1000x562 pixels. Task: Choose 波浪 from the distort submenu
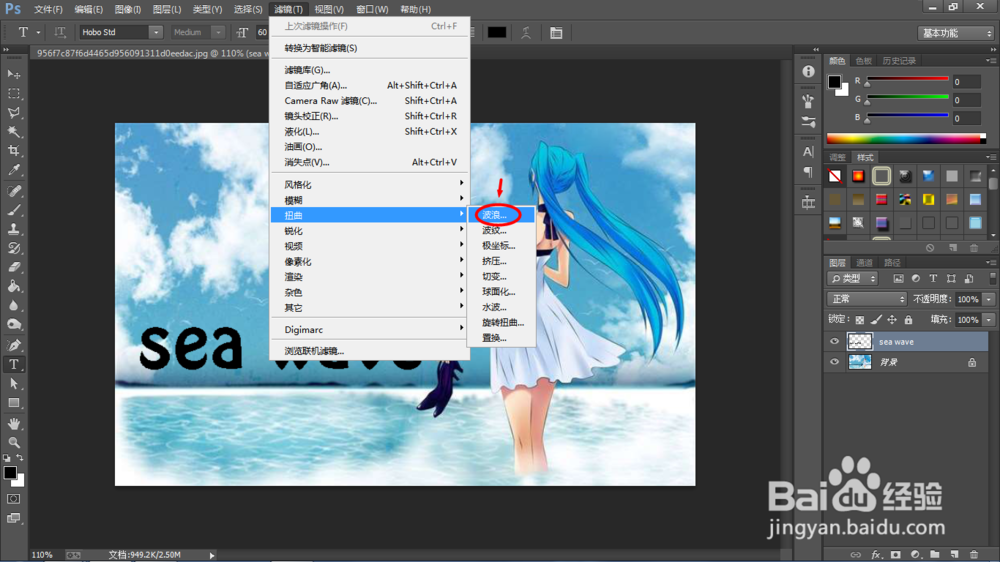[501, 215]
